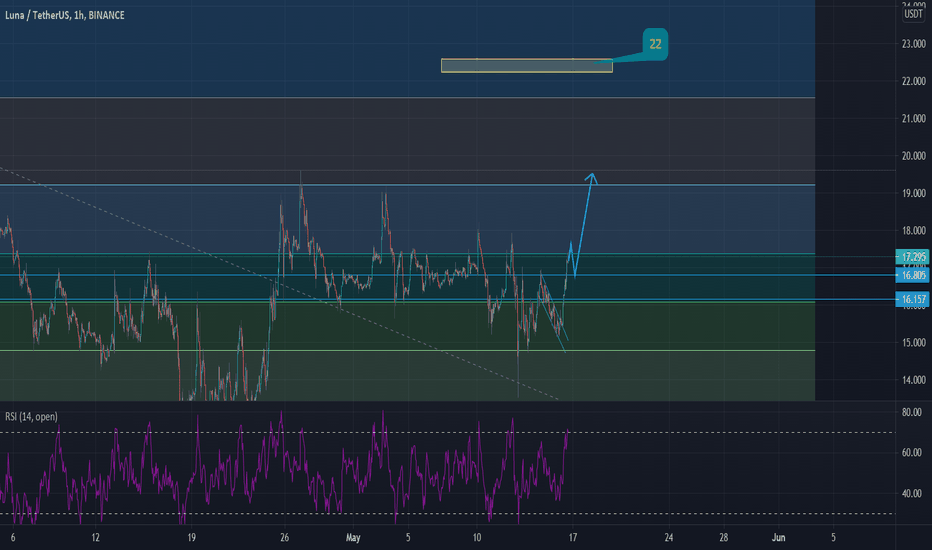Click the 22.000 price axis value
The width and height of the screenshot is (932, 550).
pyautogui.click(x=914, y=81)
